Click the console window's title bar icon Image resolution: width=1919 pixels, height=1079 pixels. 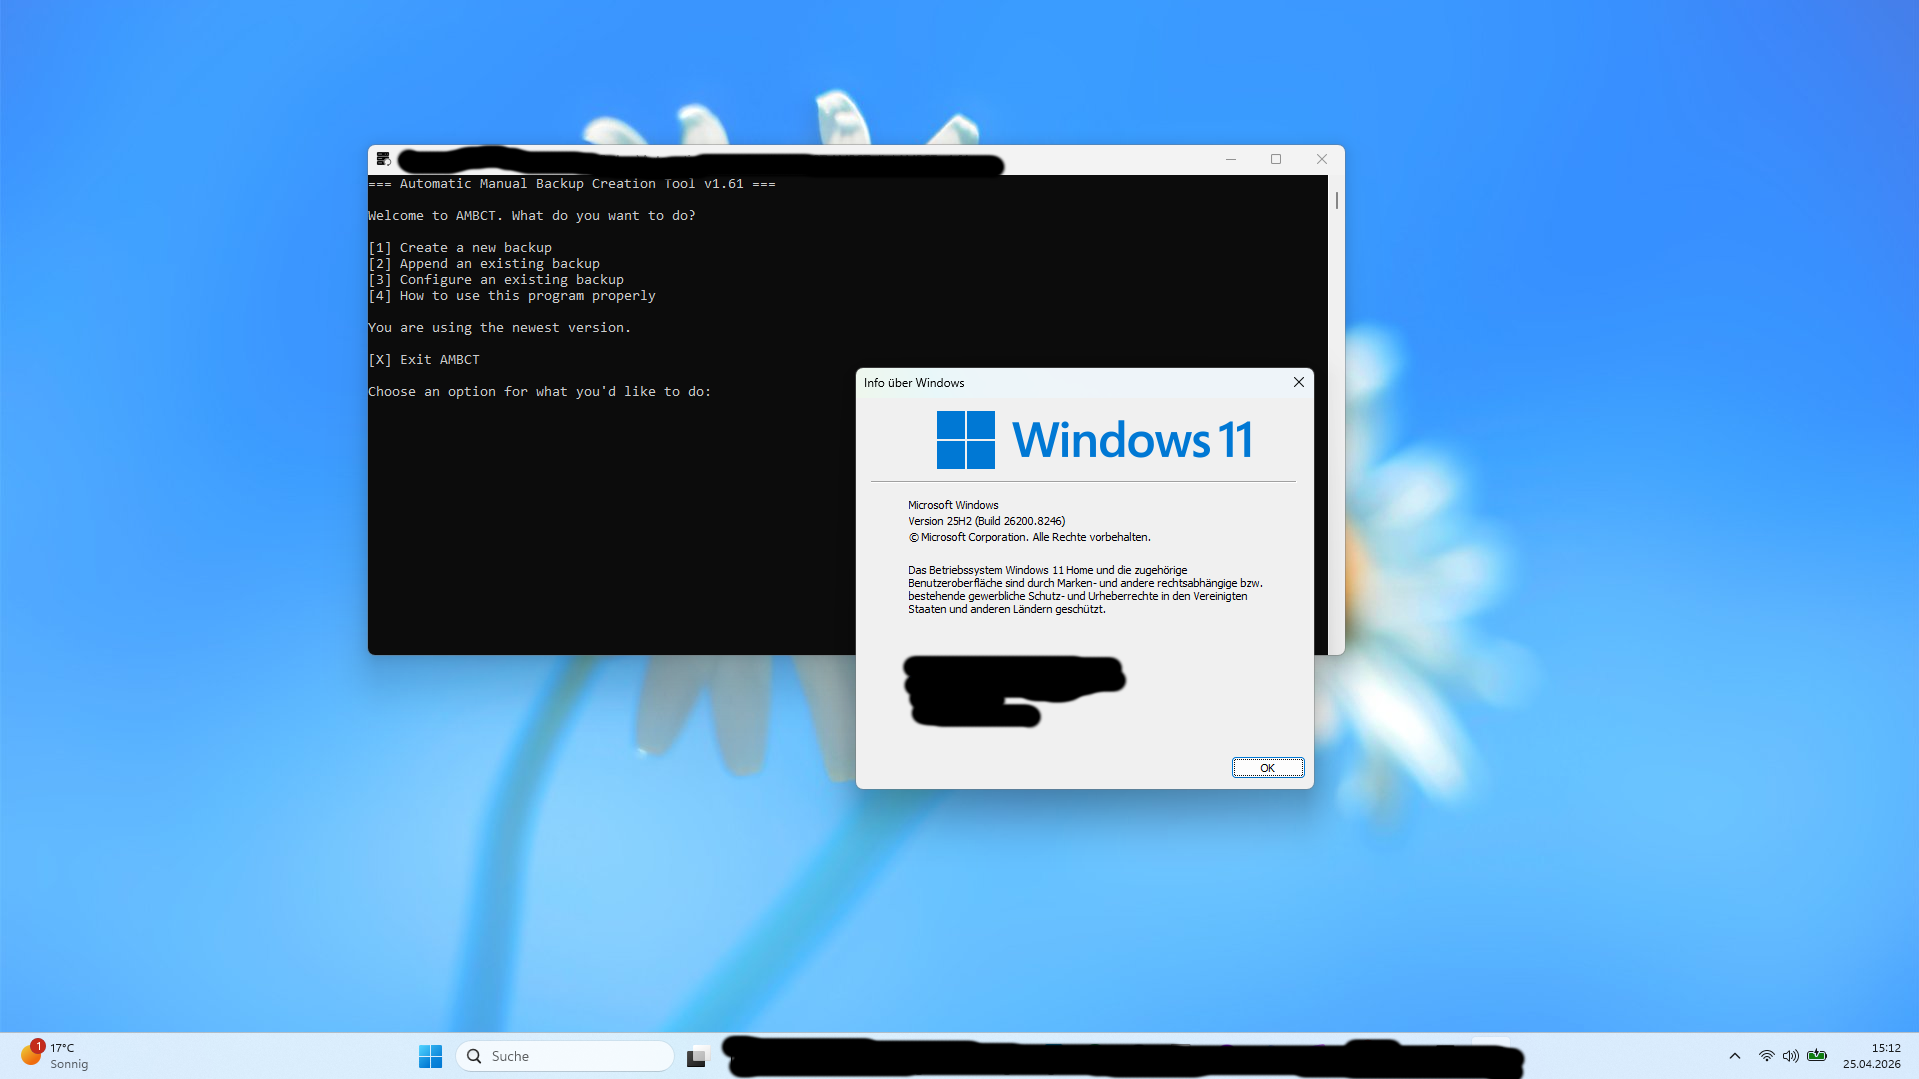[383, 159]
